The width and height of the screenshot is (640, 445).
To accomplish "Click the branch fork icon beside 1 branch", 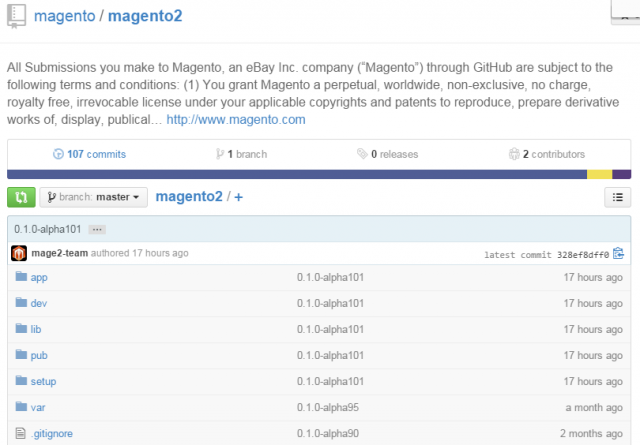I will click(x=220, y=154).
